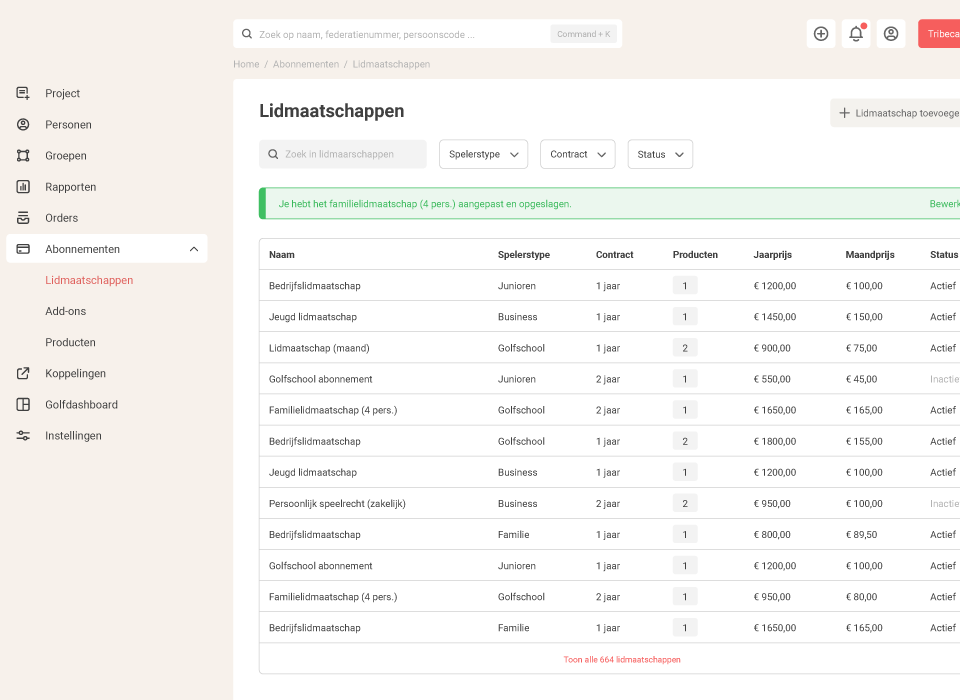
Task: Open Producten in the sidebar submenu
Action: click(70, 342)
